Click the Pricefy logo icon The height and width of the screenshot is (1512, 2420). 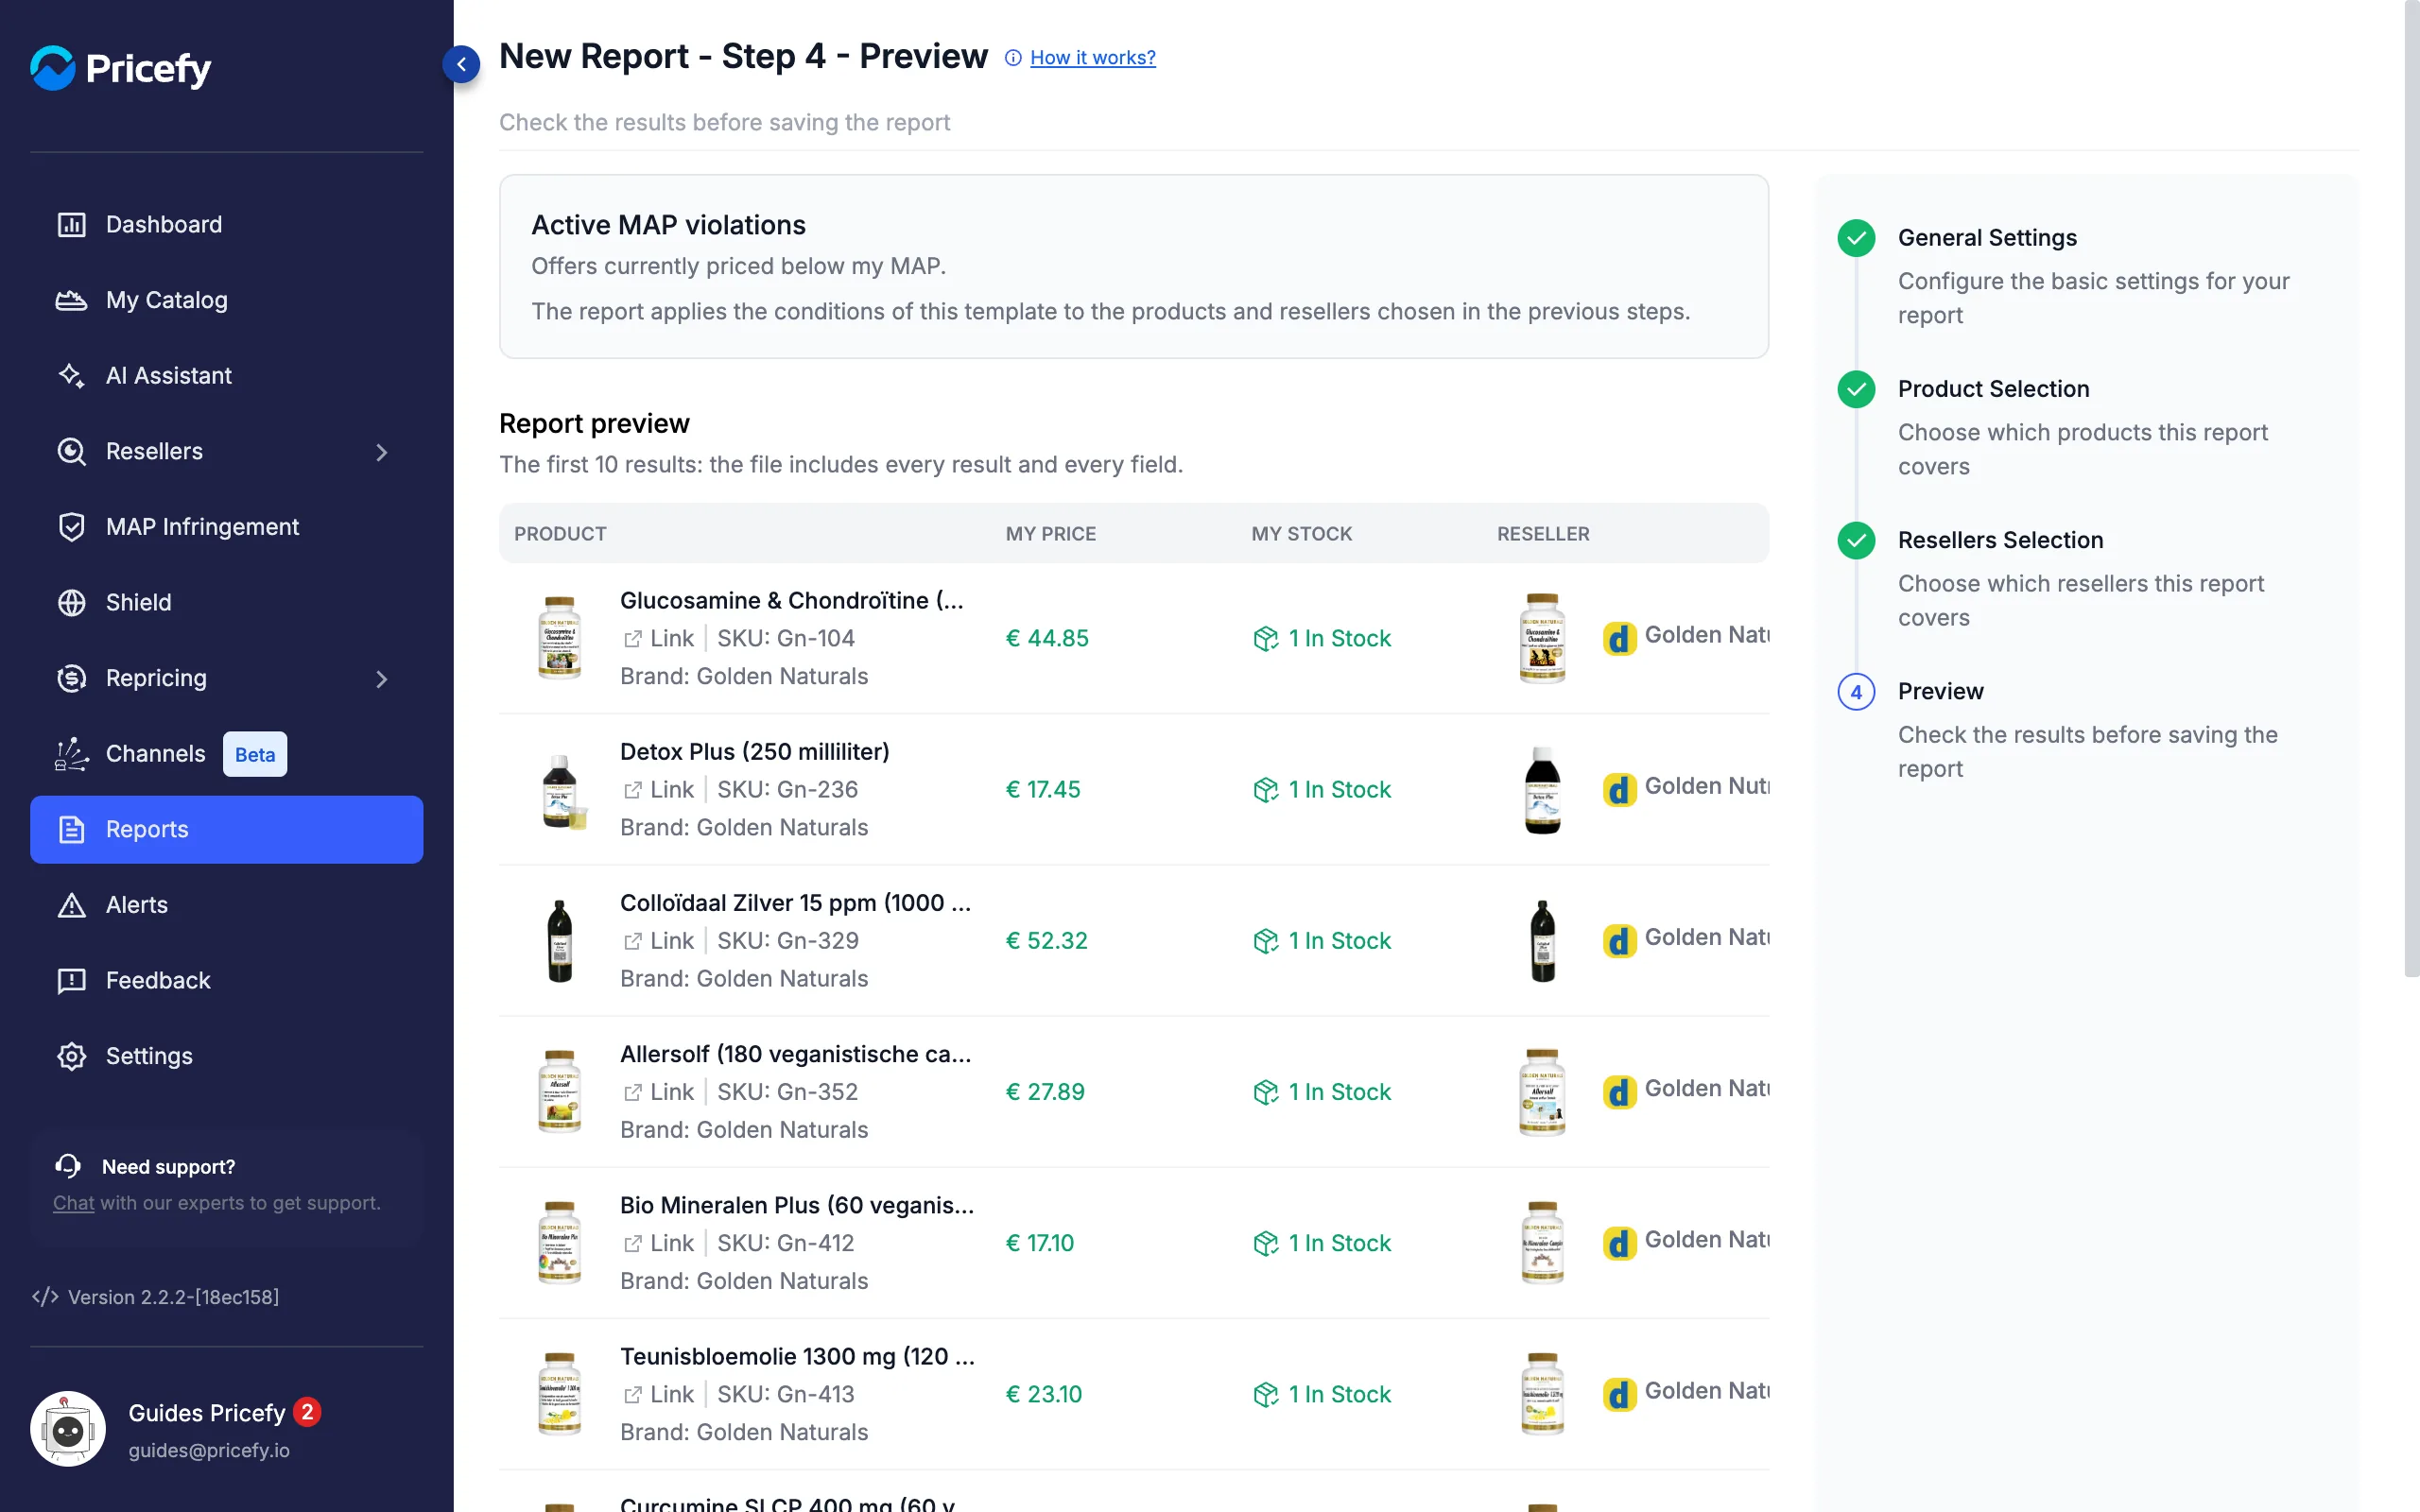[x=53, y=68]
